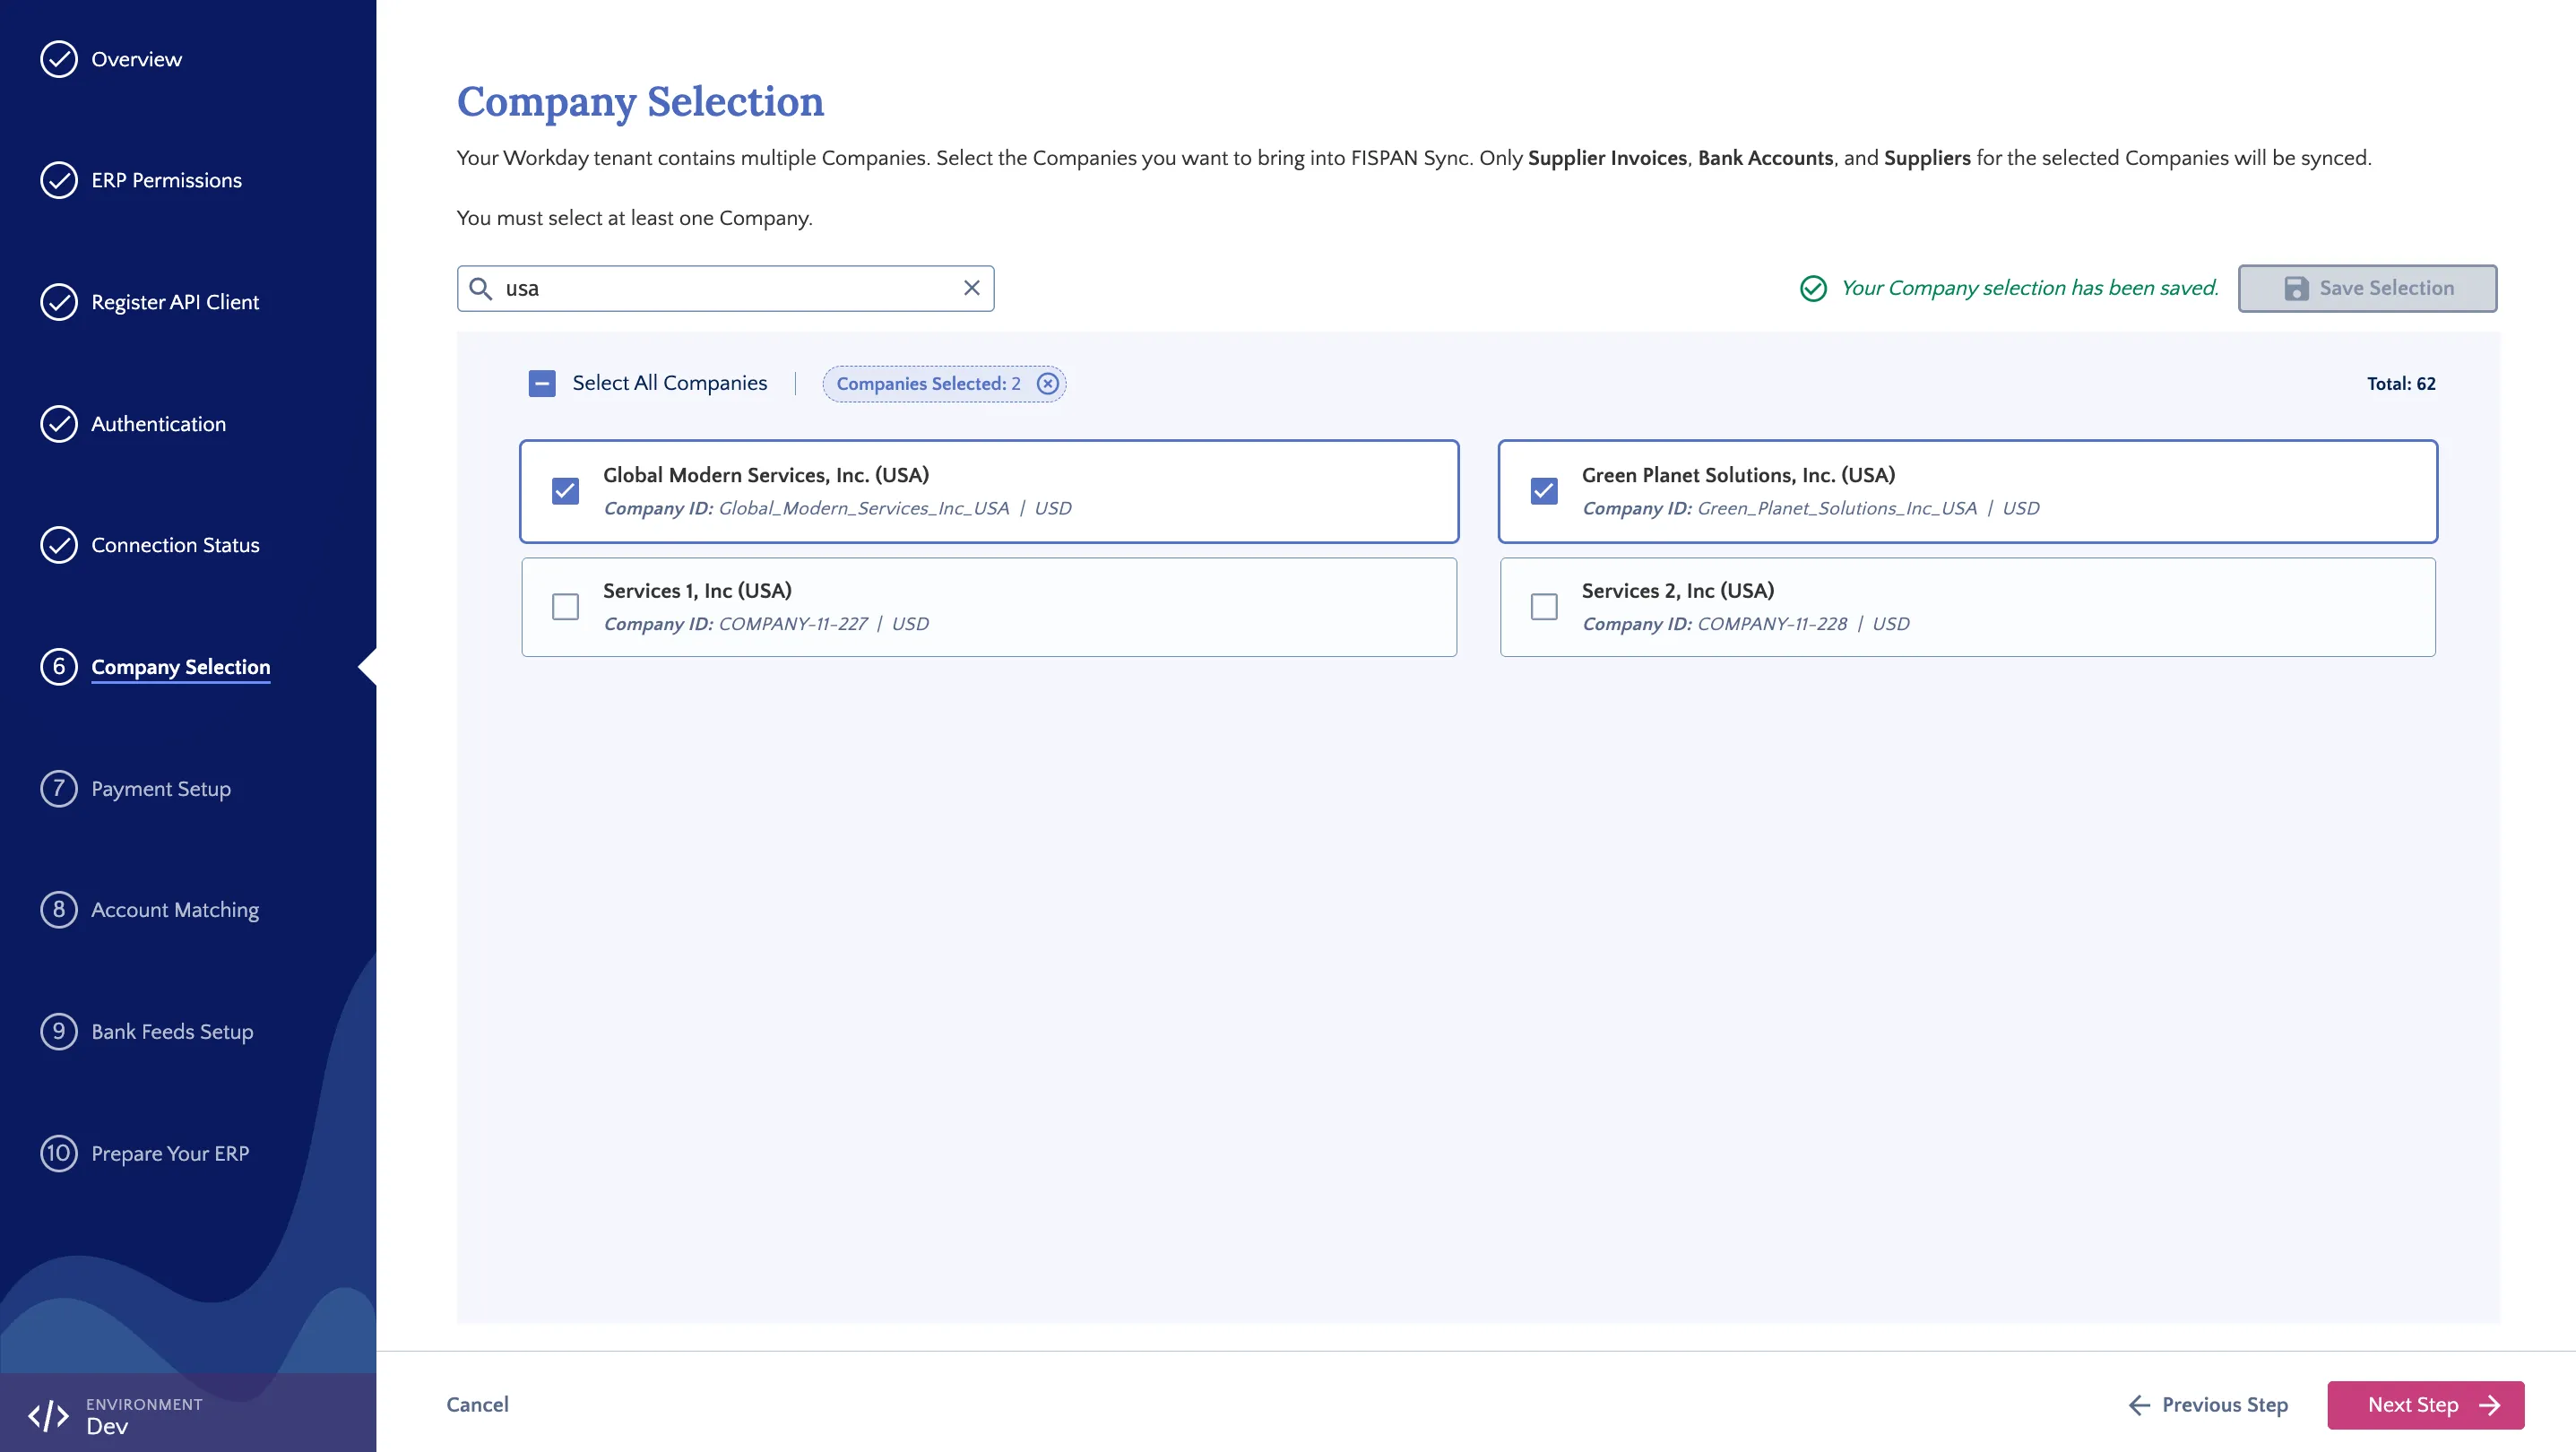
Task: Click the Companies Selected: 2 chip
Action: coord(944,384)
